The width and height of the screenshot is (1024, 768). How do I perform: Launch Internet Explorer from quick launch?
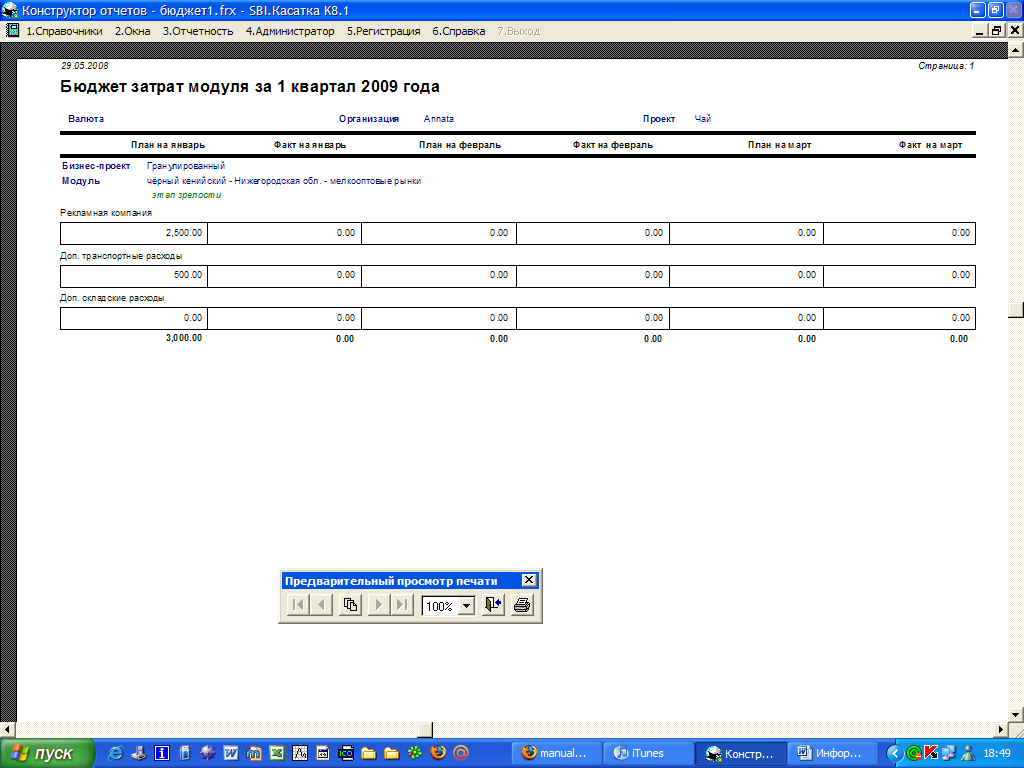point(116,753)
